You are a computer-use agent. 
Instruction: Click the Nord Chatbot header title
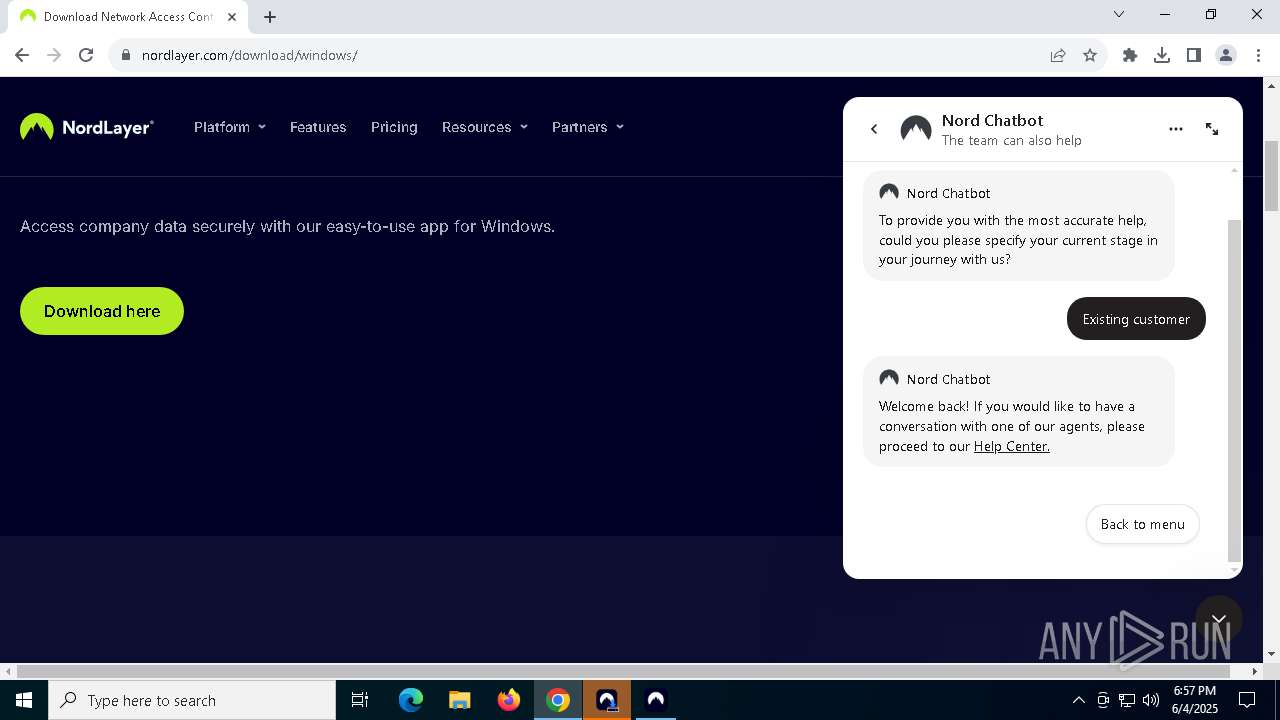[x=992, y=120]
